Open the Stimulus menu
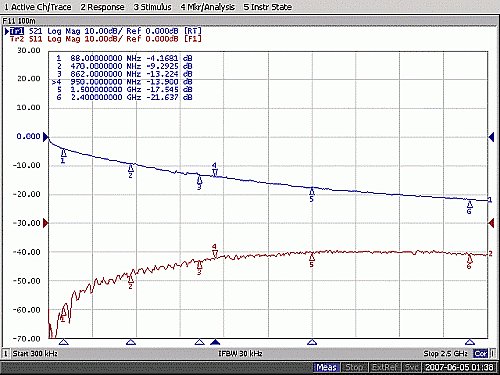500x375 pixels. (x=152, y=7)
